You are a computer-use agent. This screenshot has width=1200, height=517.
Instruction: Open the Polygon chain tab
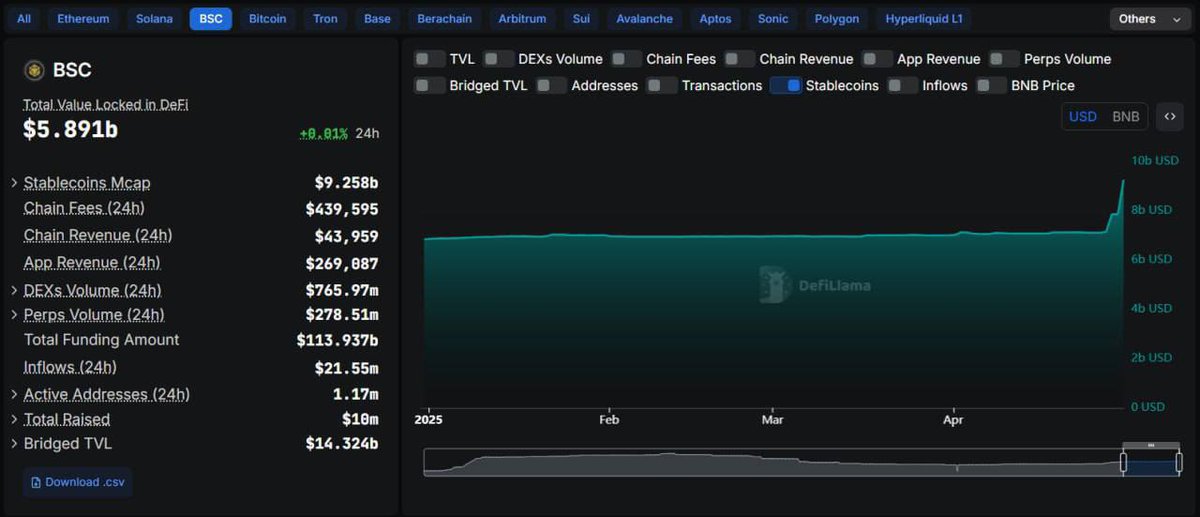[837, 19]
